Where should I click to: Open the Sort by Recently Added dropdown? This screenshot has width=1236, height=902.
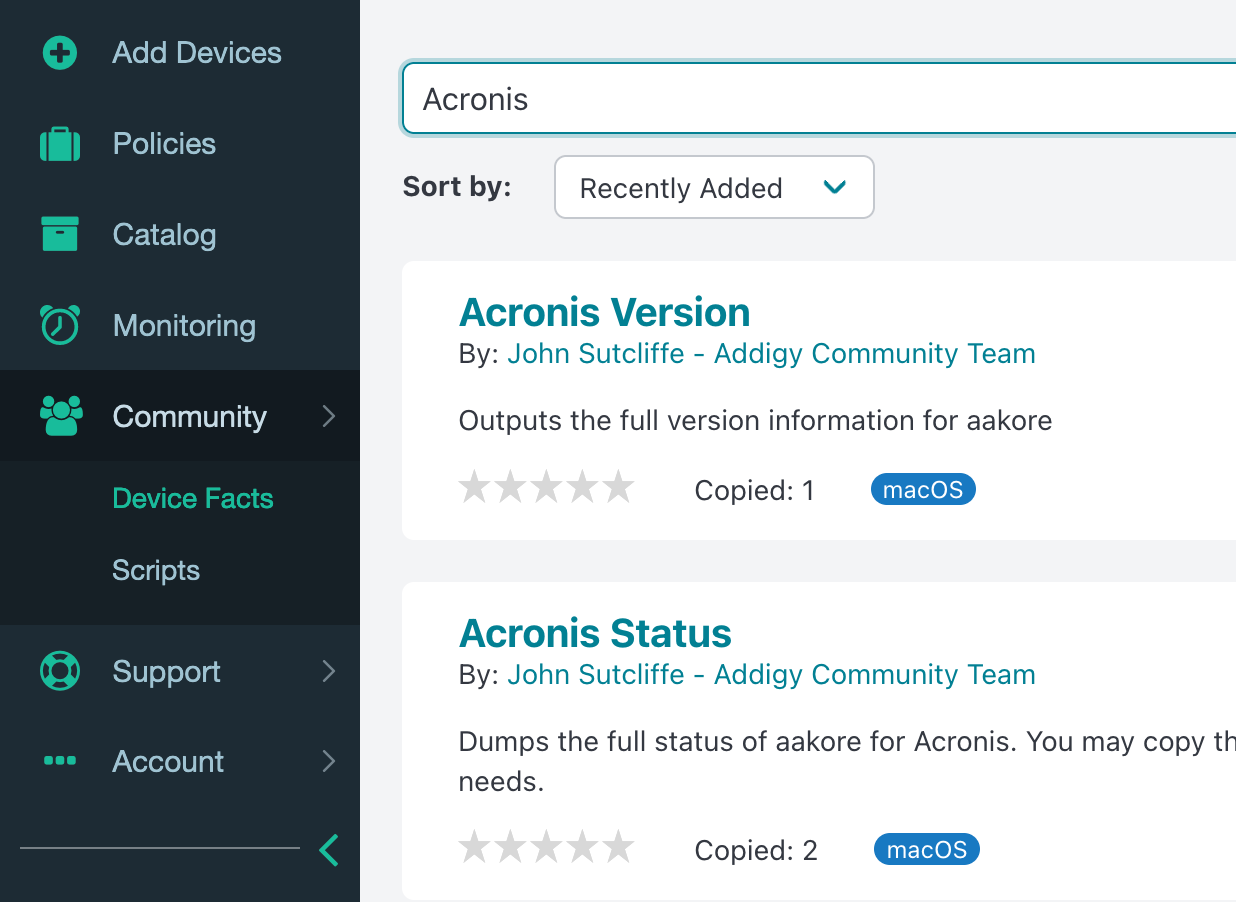tap(714, 187)
